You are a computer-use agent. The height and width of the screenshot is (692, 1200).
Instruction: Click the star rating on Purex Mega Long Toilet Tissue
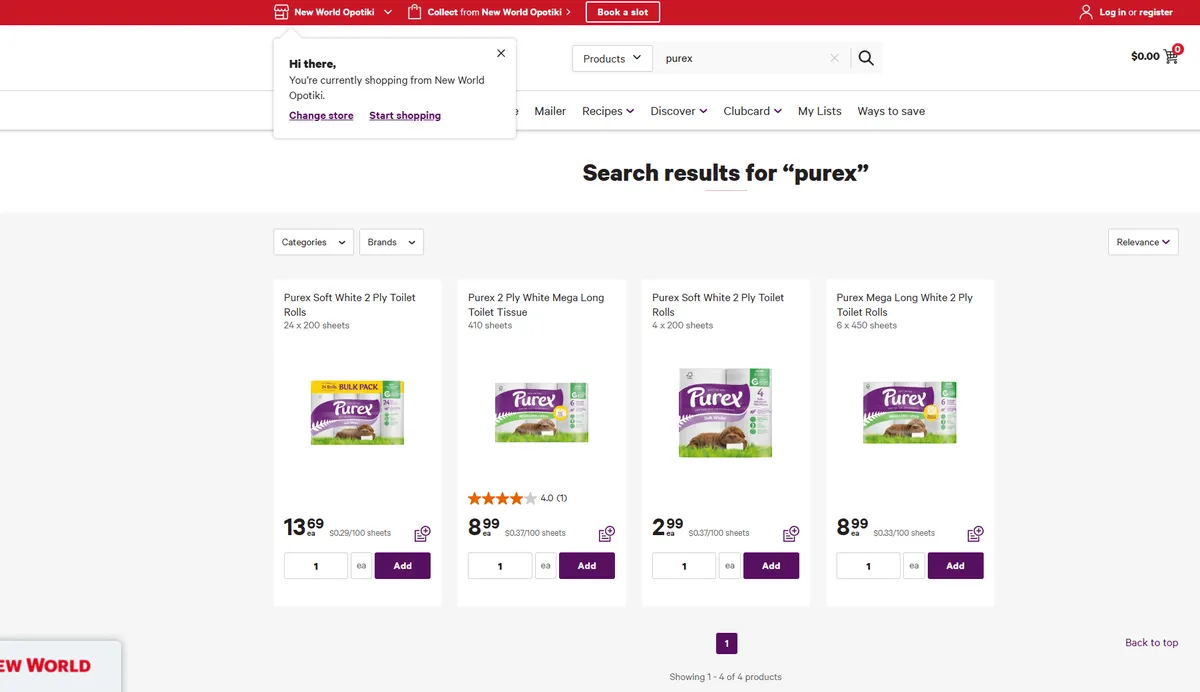(502, 498)
